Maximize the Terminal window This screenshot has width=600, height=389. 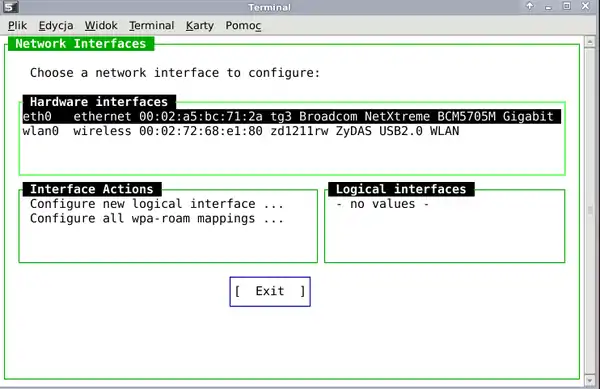coord(567,6)
